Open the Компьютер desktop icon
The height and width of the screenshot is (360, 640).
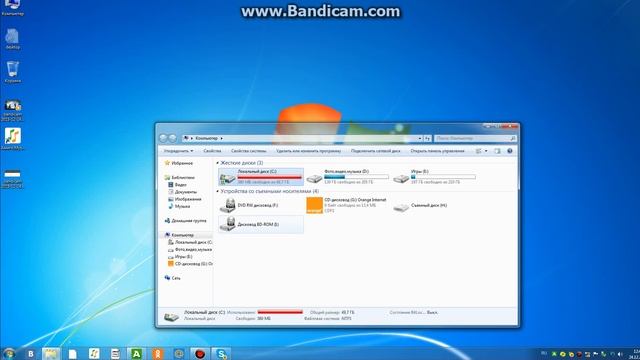tap(13, 7)
